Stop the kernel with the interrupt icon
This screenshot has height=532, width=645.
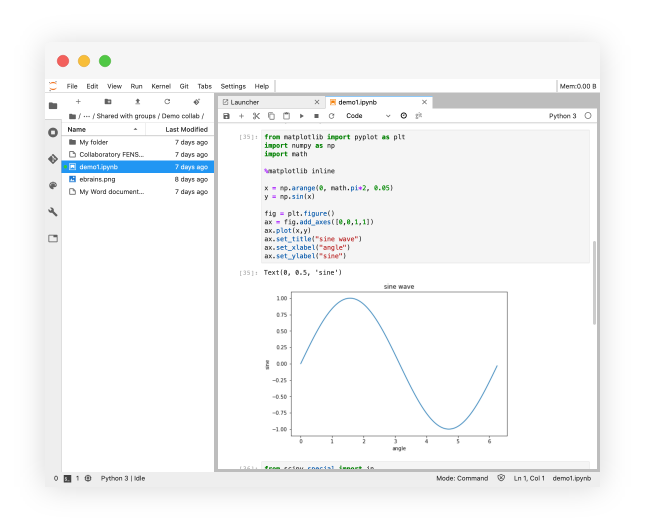pos(317,116)
